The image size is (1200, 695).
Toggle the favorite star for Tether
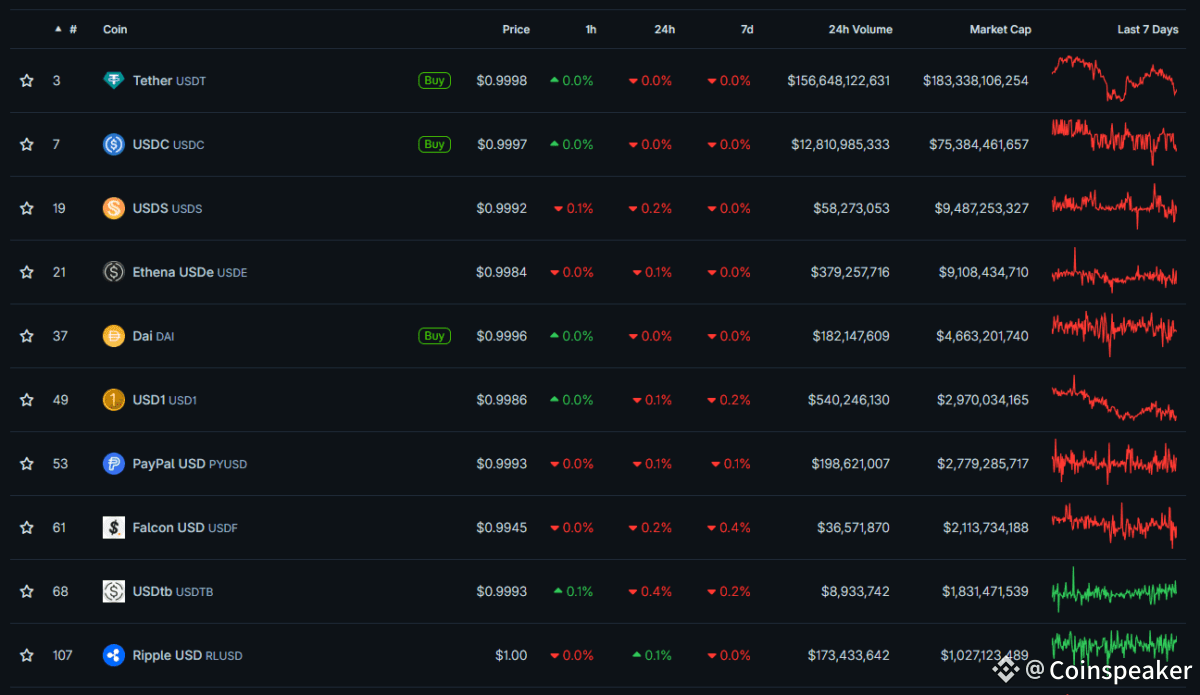click(27, 81)
